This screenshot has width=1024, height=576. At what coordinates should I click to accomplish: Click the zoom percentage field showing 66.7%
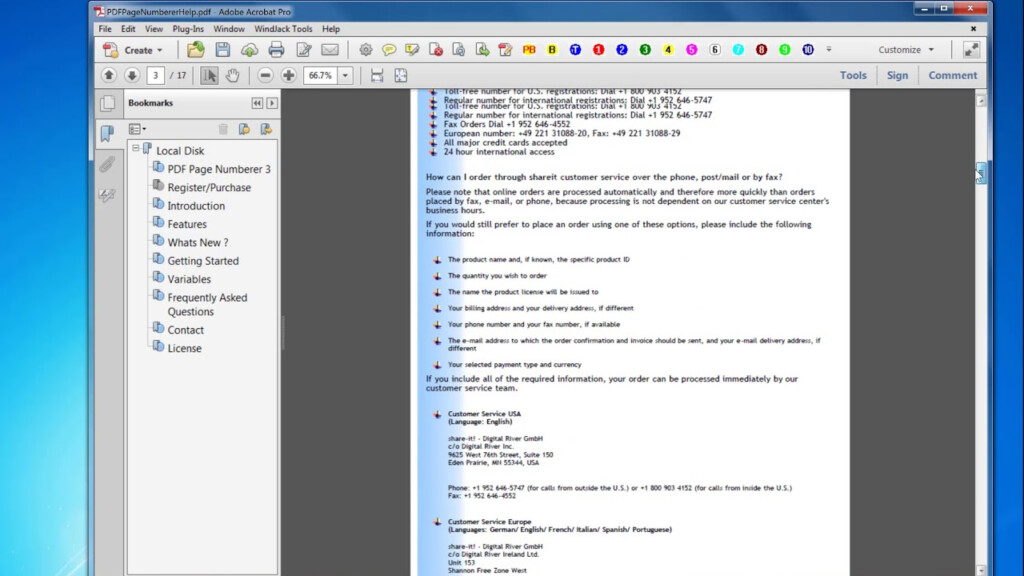tap(321, 75)
